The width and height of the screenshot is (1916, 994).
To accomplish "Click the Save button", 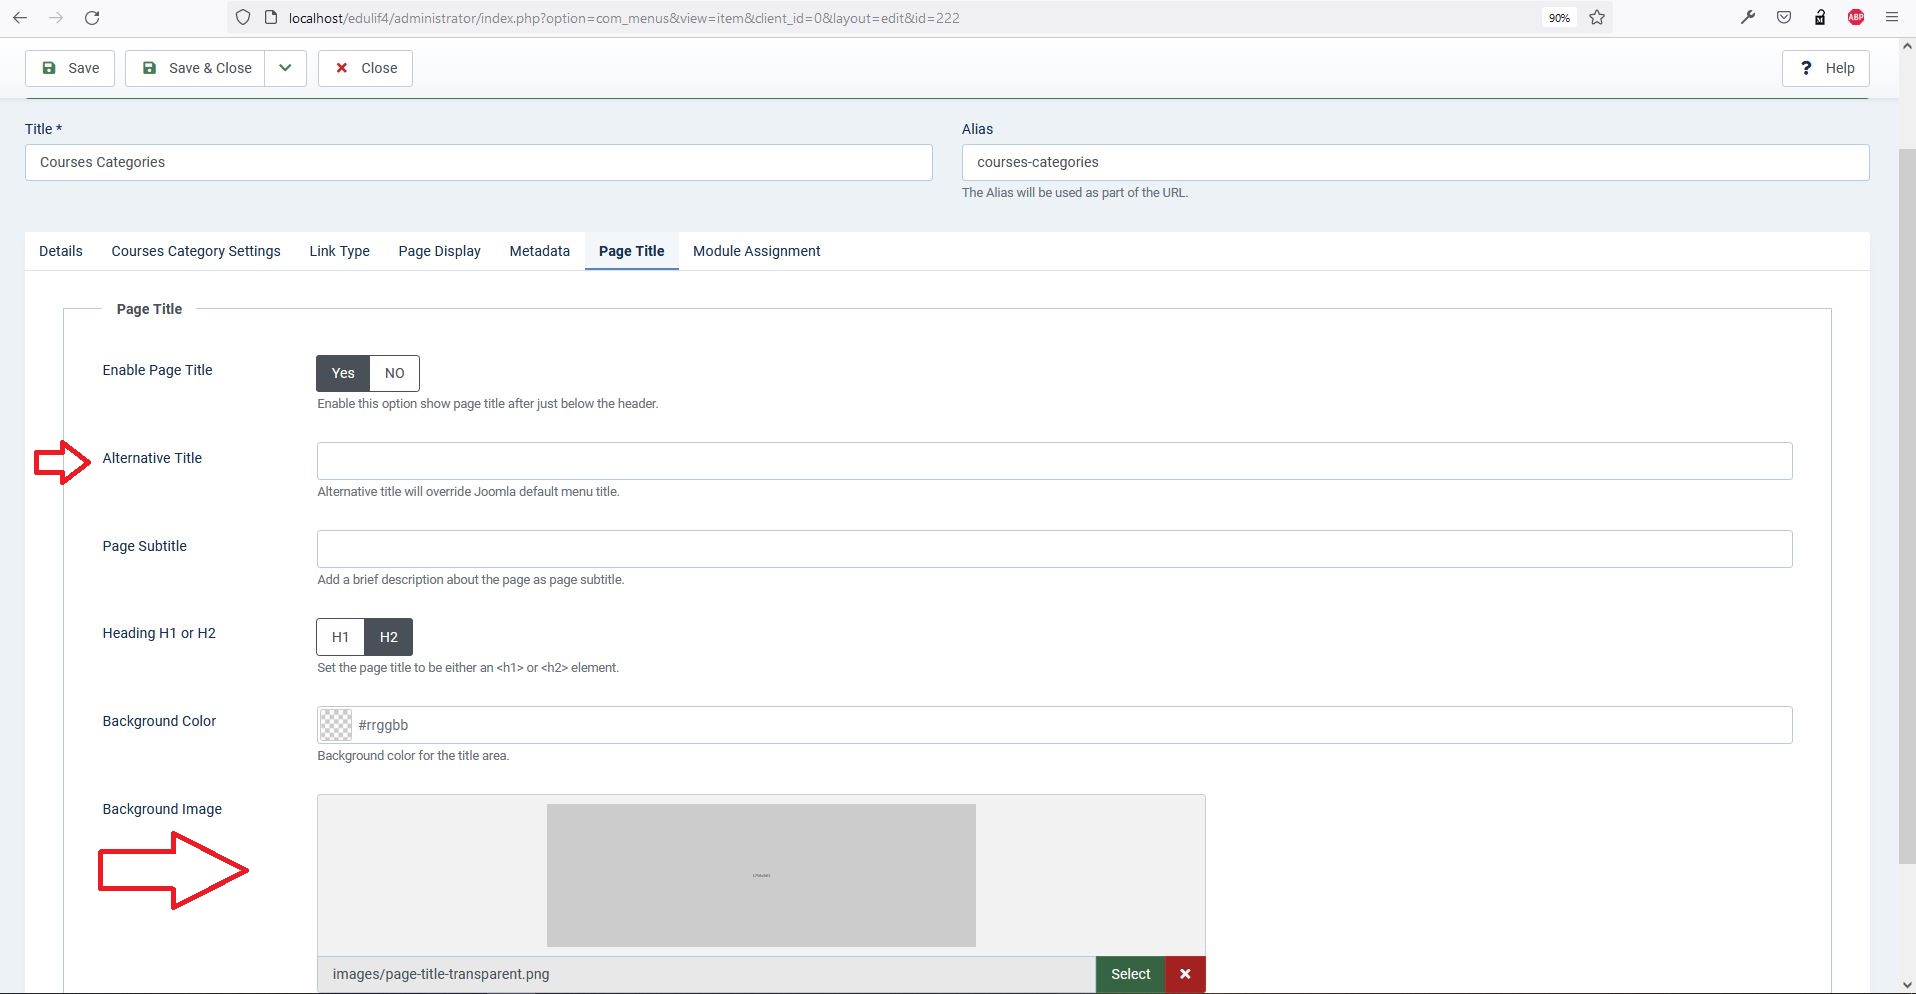I will 70,68.
